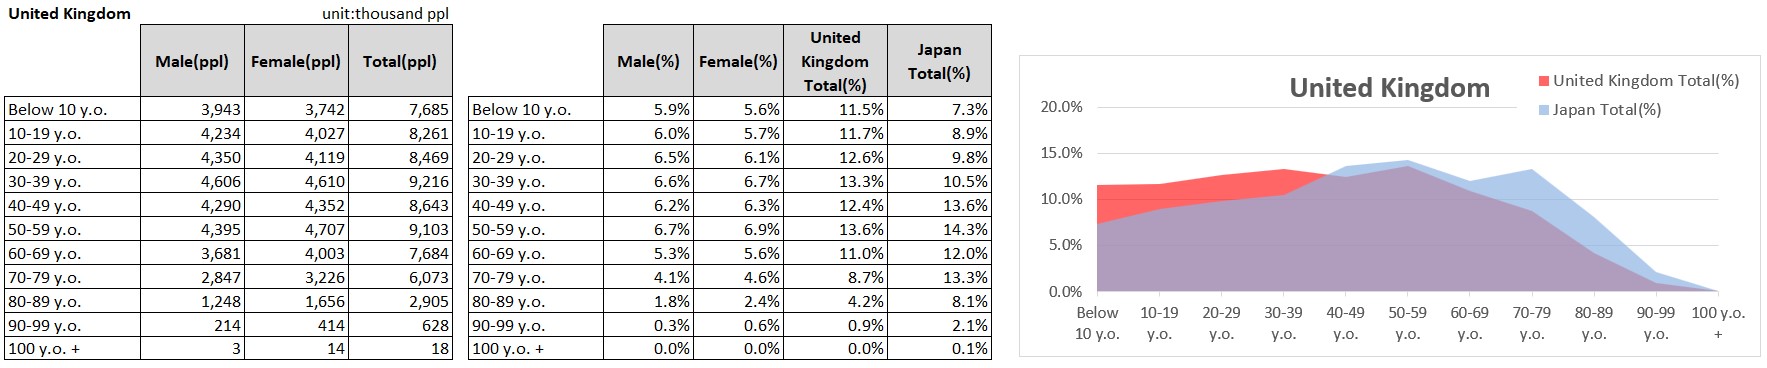
Task: Click the United Kingdom Total(%) header cell
Action: coord(835,61)
